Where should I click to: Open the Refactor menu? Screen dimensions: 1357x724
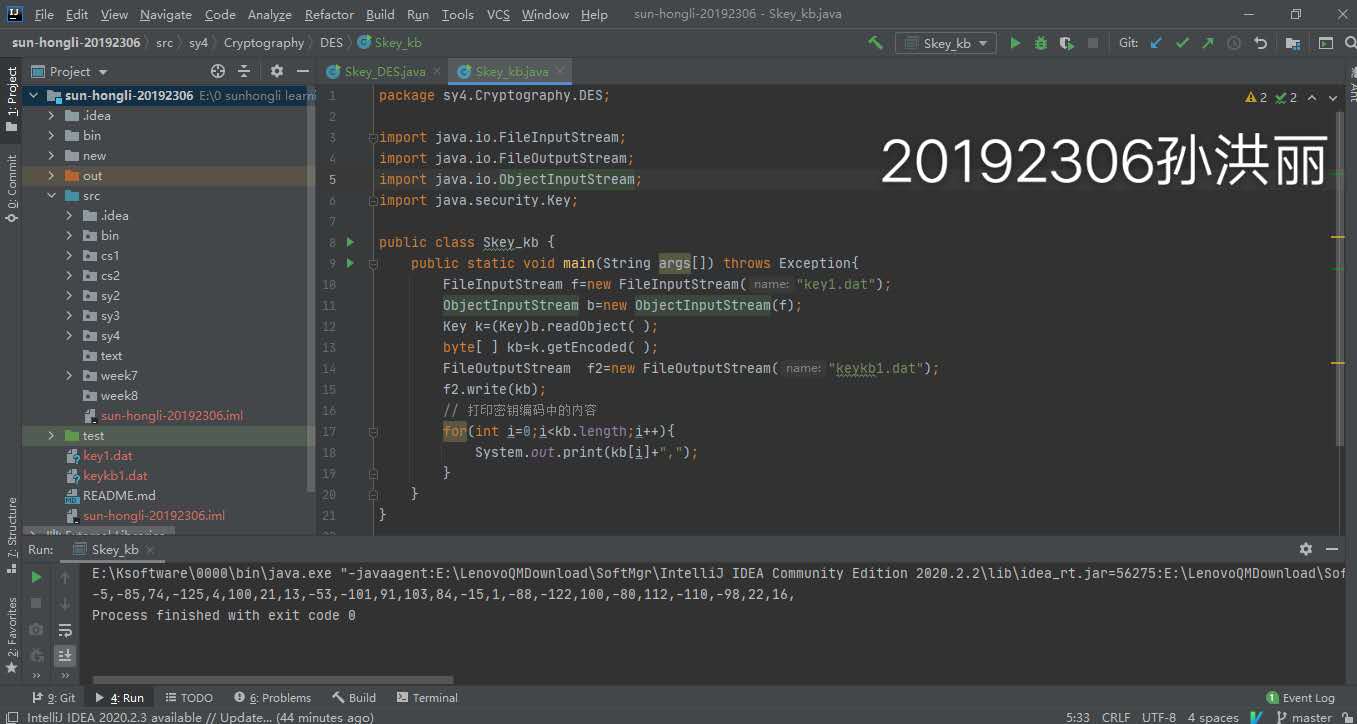click(x=329, y=14)
